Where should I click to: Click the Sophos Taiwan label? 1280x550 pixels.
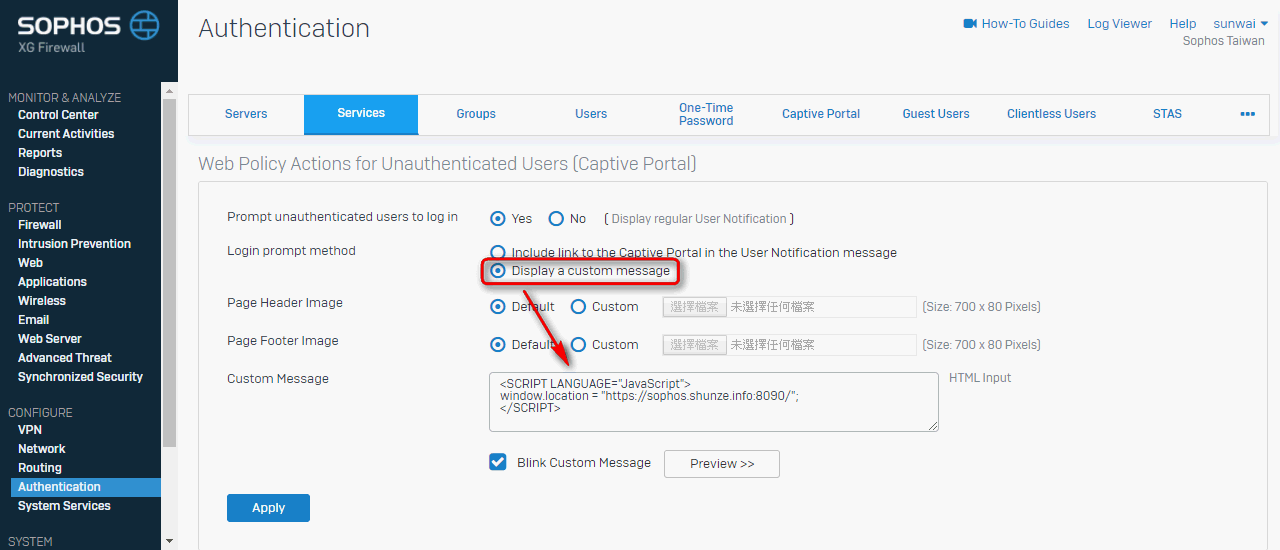1223,41
